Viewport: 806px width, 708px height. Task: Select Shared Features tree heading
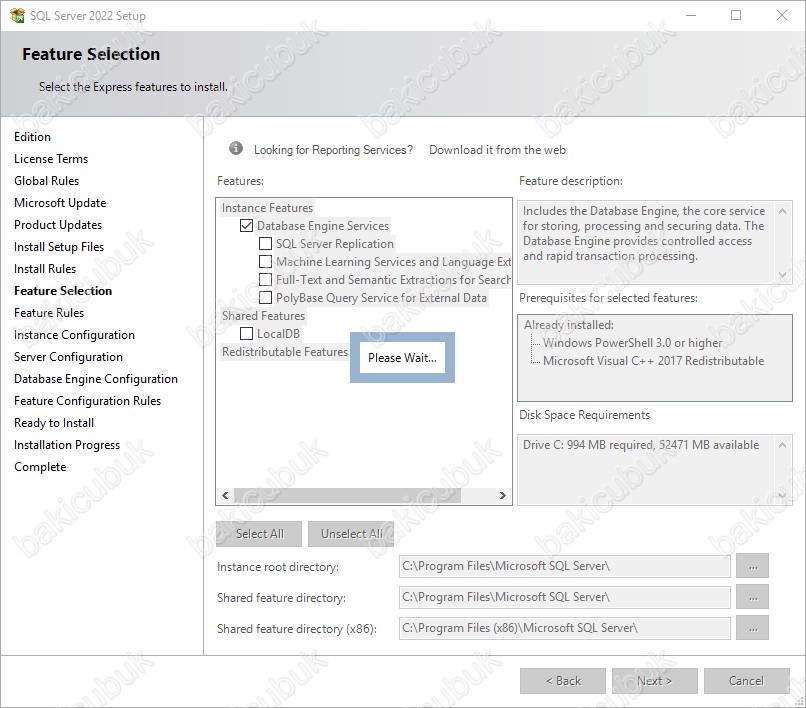coord(263,316)
